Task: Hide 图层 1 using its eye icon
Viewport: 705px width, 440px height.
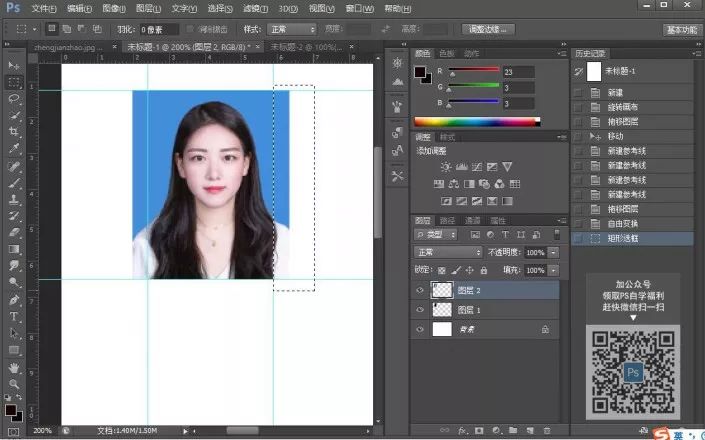Action: 420,310
